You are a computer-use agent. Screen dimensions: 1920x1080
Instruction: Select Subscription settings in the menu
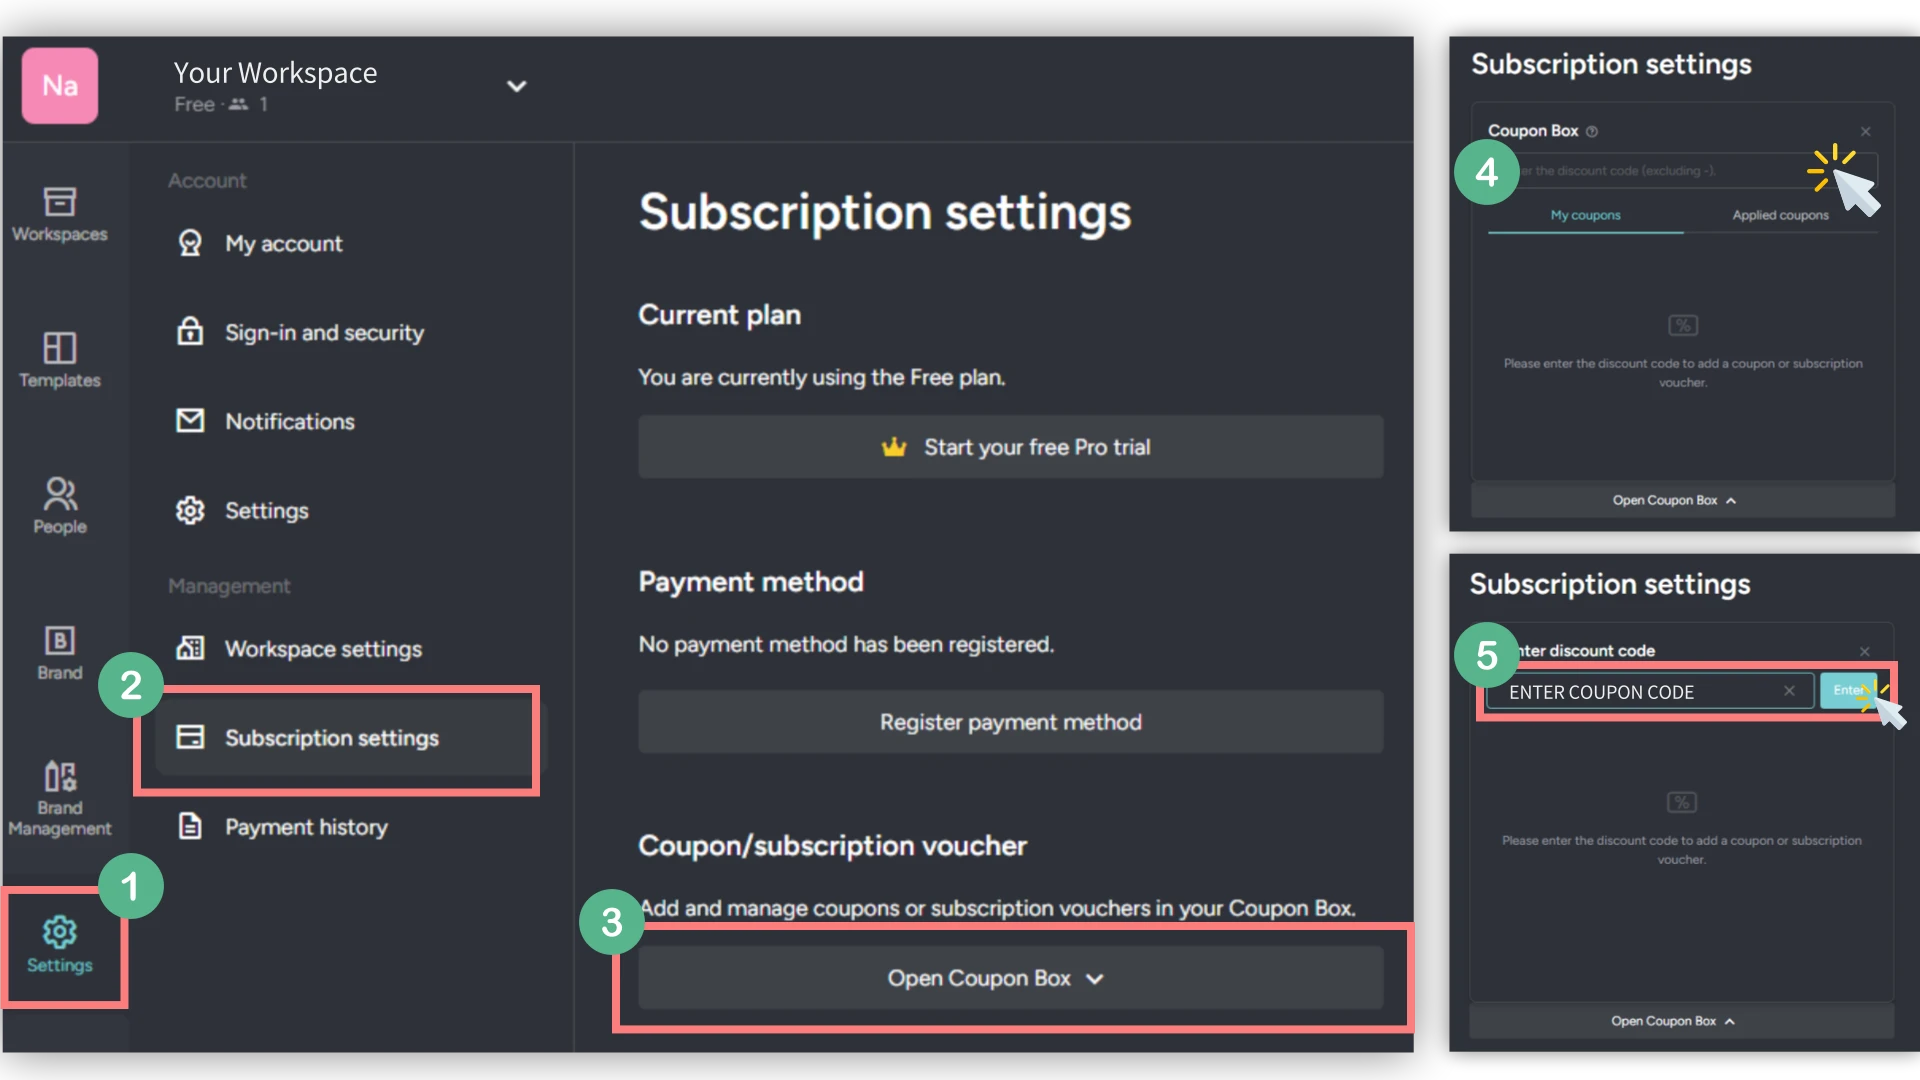pyautogui.click(x=332, y=738)
